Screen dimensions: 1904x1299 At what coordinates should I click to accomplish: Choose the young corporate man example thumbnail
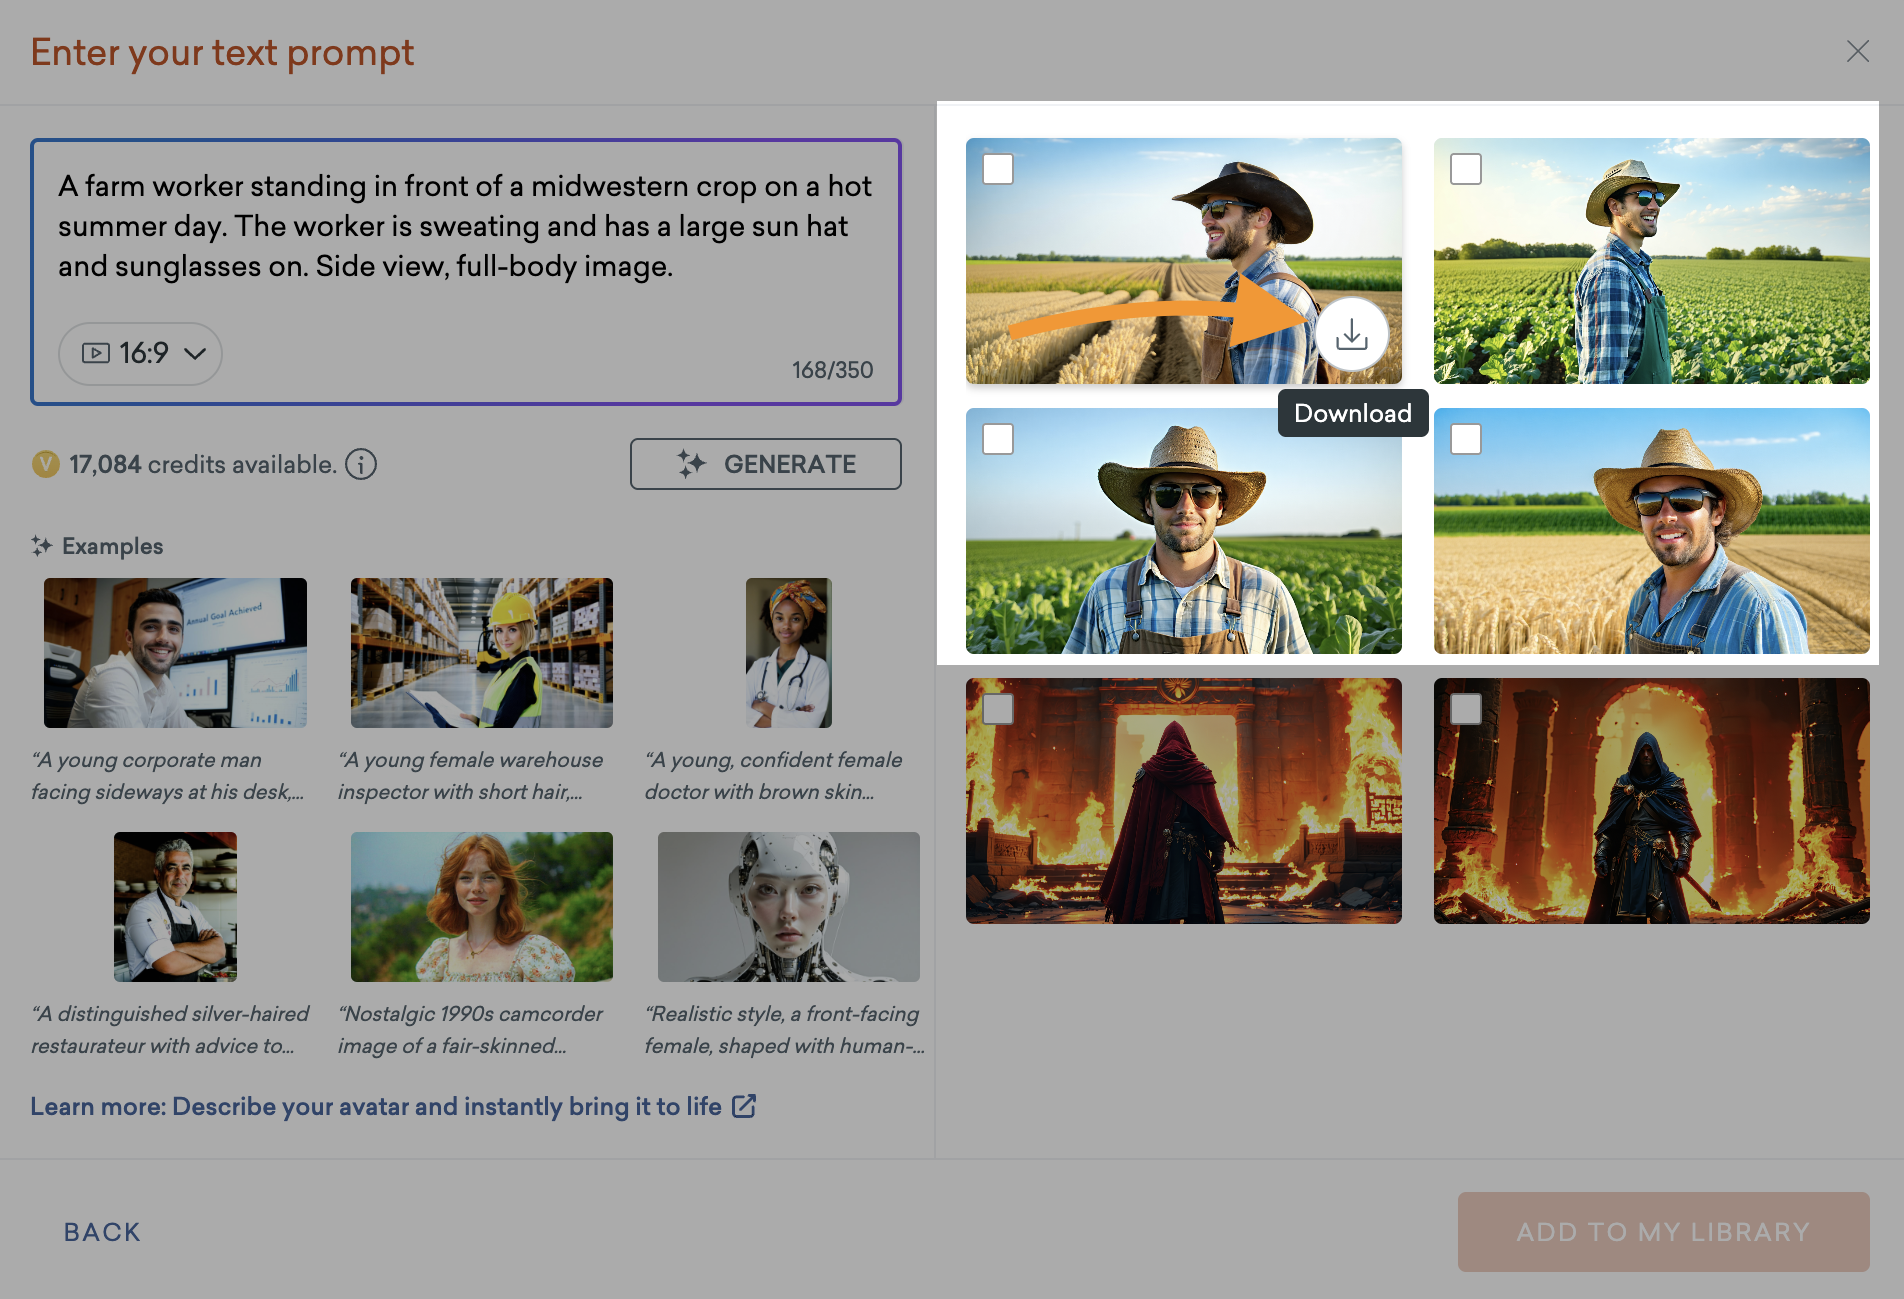coord(175,652)
